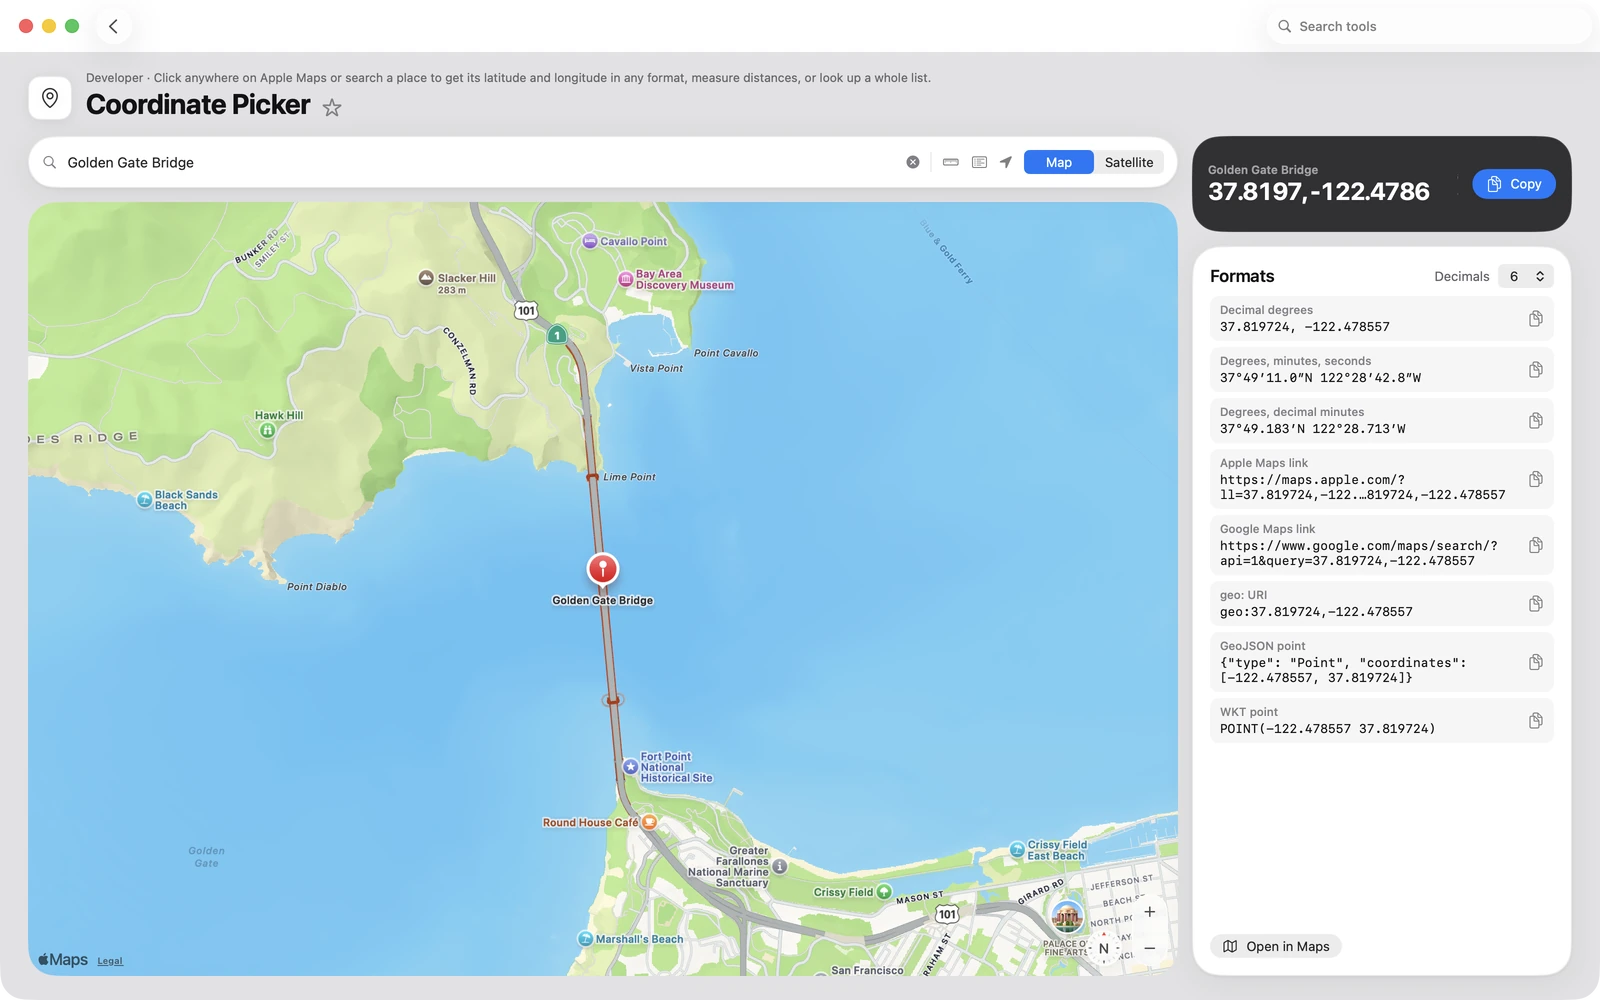Zoom out the map with minus
Image resolution: width=1600 pixels, height=1000 pixels.
tap(1150, 948)
